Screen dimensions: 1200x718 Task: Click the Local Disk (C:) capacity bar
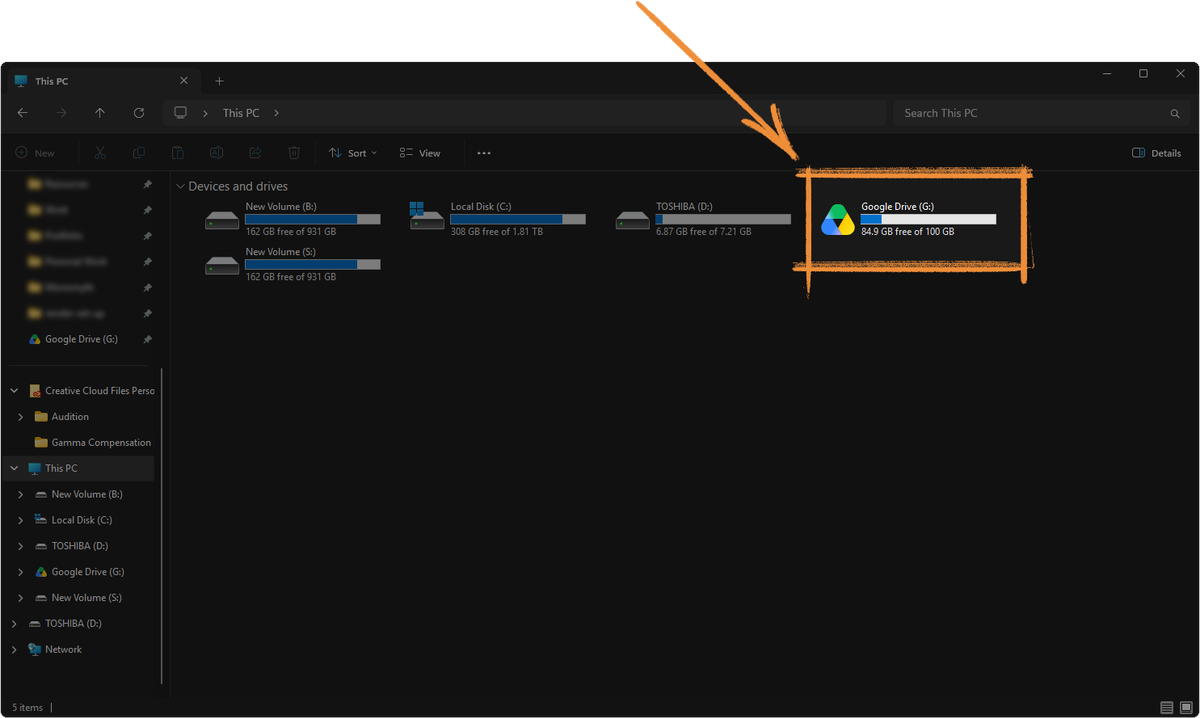pyautogui.click(x=518, y=219)
